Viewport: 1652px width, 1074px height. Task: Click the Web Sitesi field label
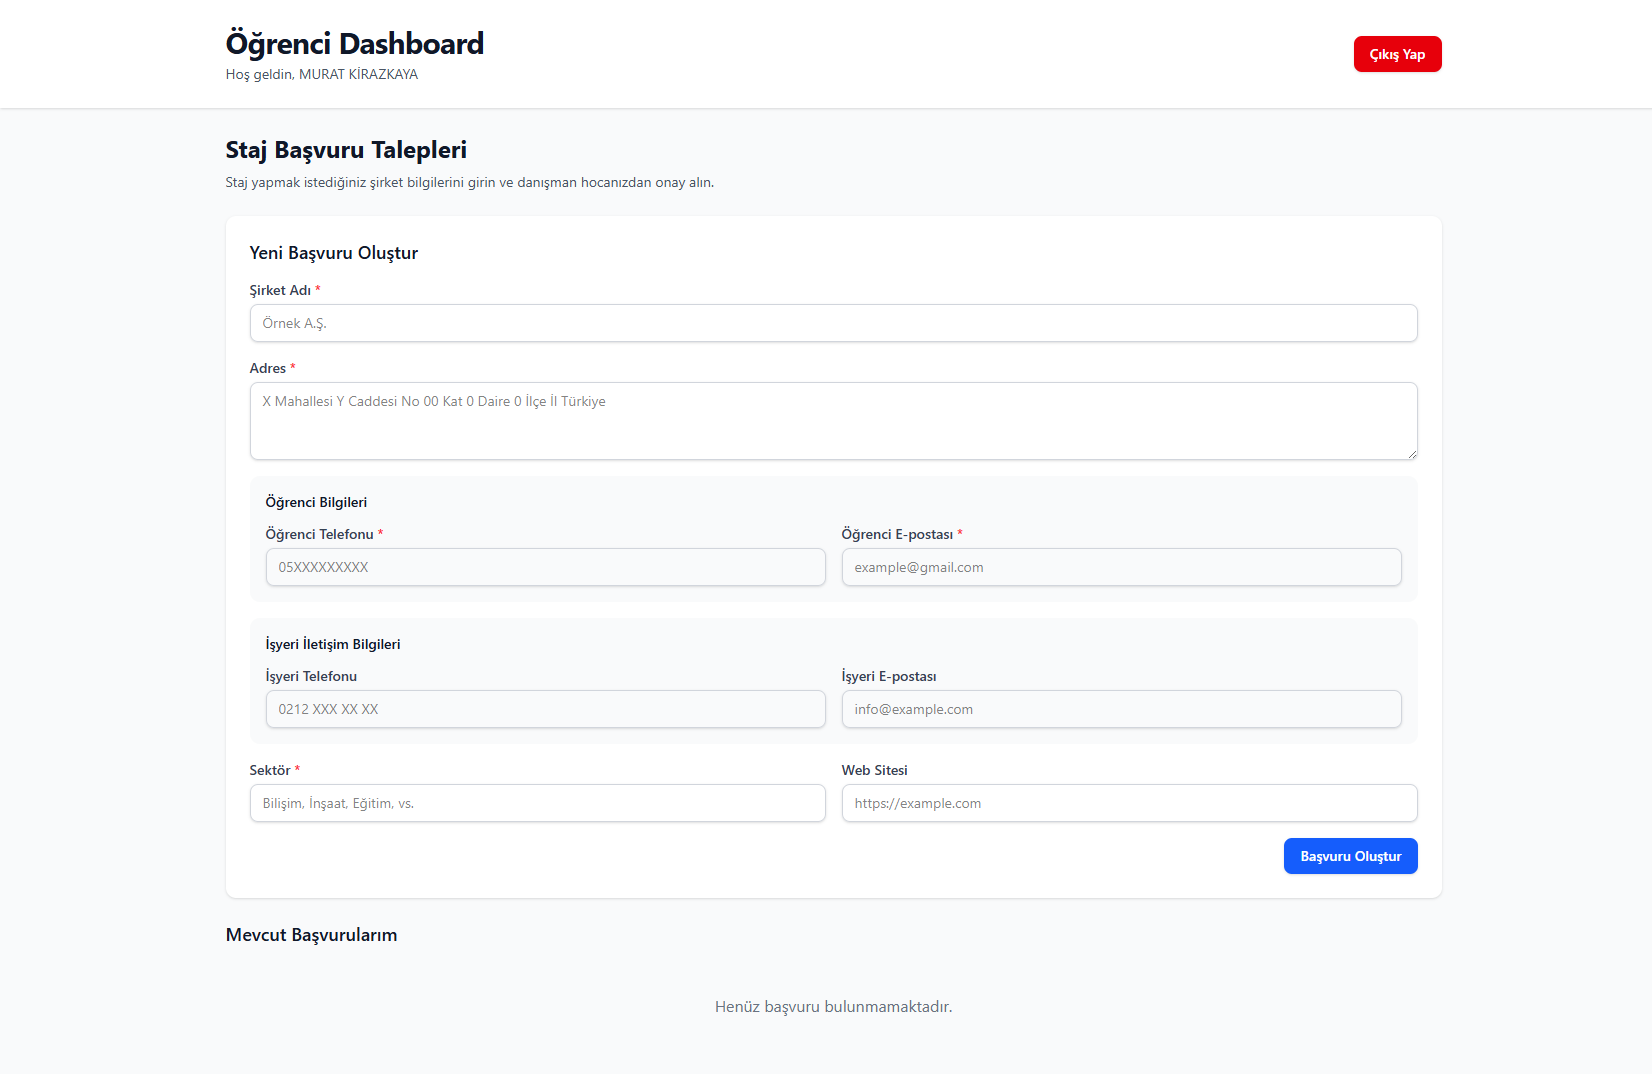pyautogui.click(x=874, y=770)
